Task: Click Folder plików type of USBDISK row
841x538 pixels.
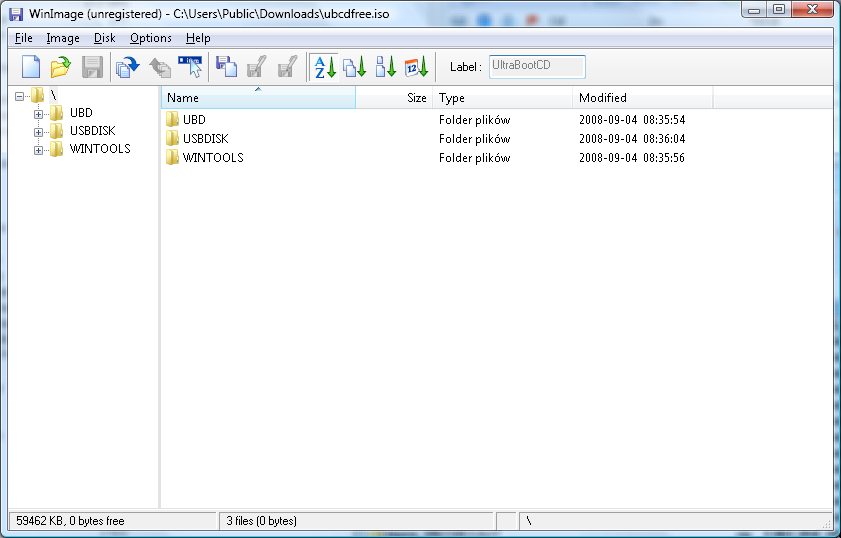Action: [x=474, y=139]
